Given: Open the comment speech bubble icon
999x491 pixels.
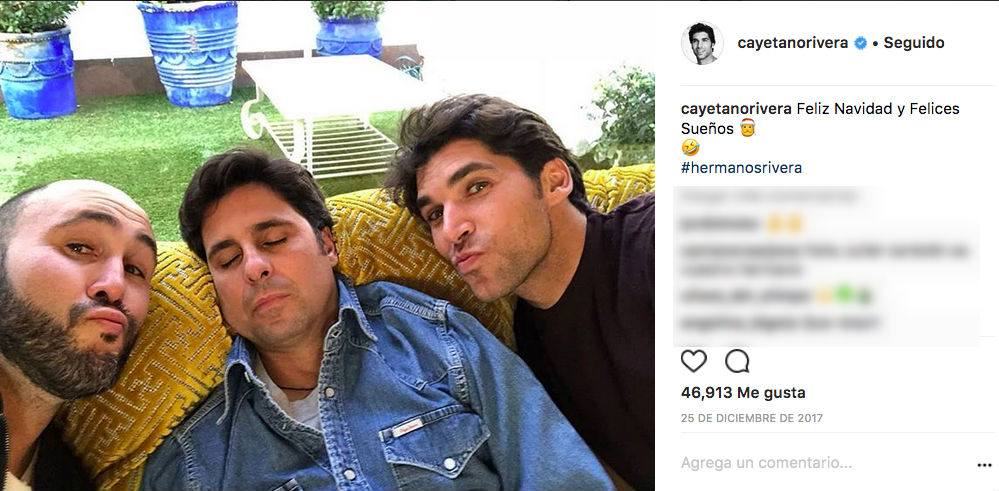Looking at the screenshot, I should pos(737,361).
